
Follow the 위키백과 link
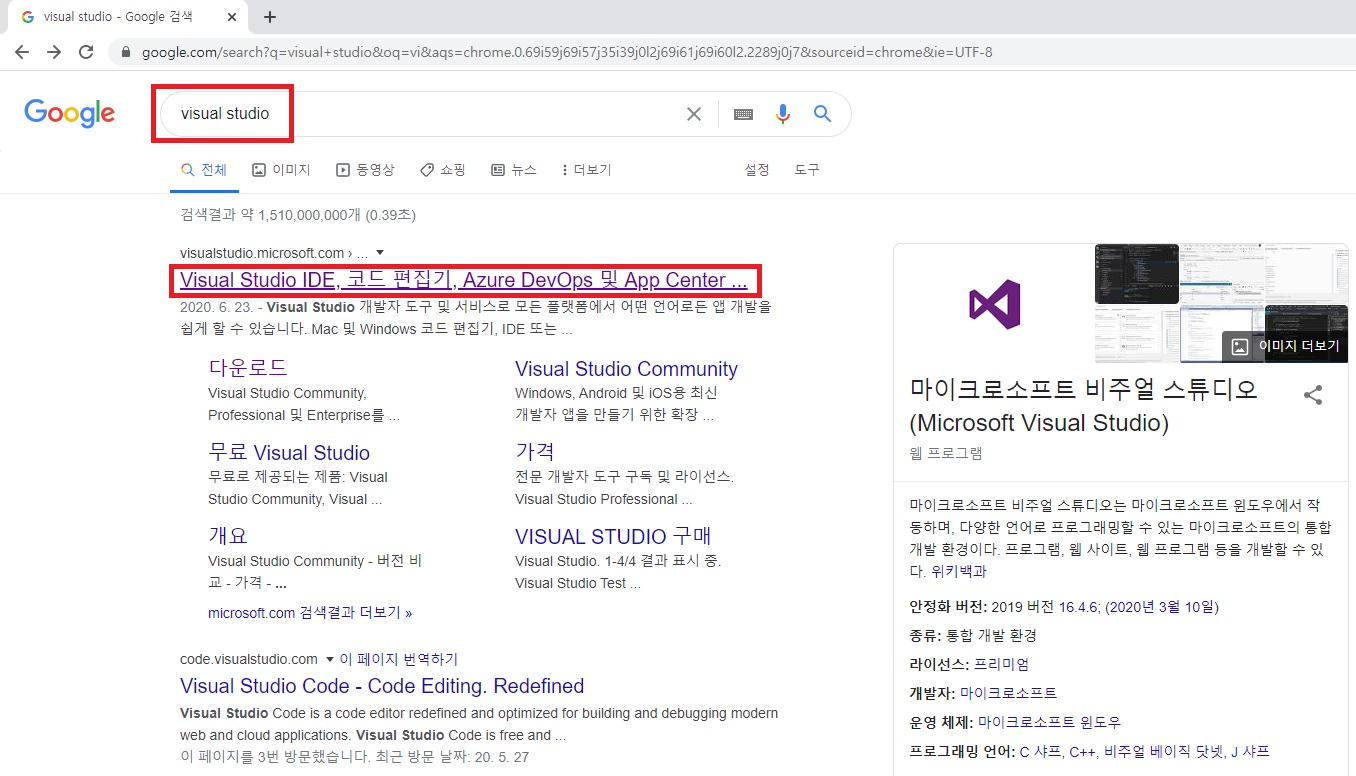(958, 571)
